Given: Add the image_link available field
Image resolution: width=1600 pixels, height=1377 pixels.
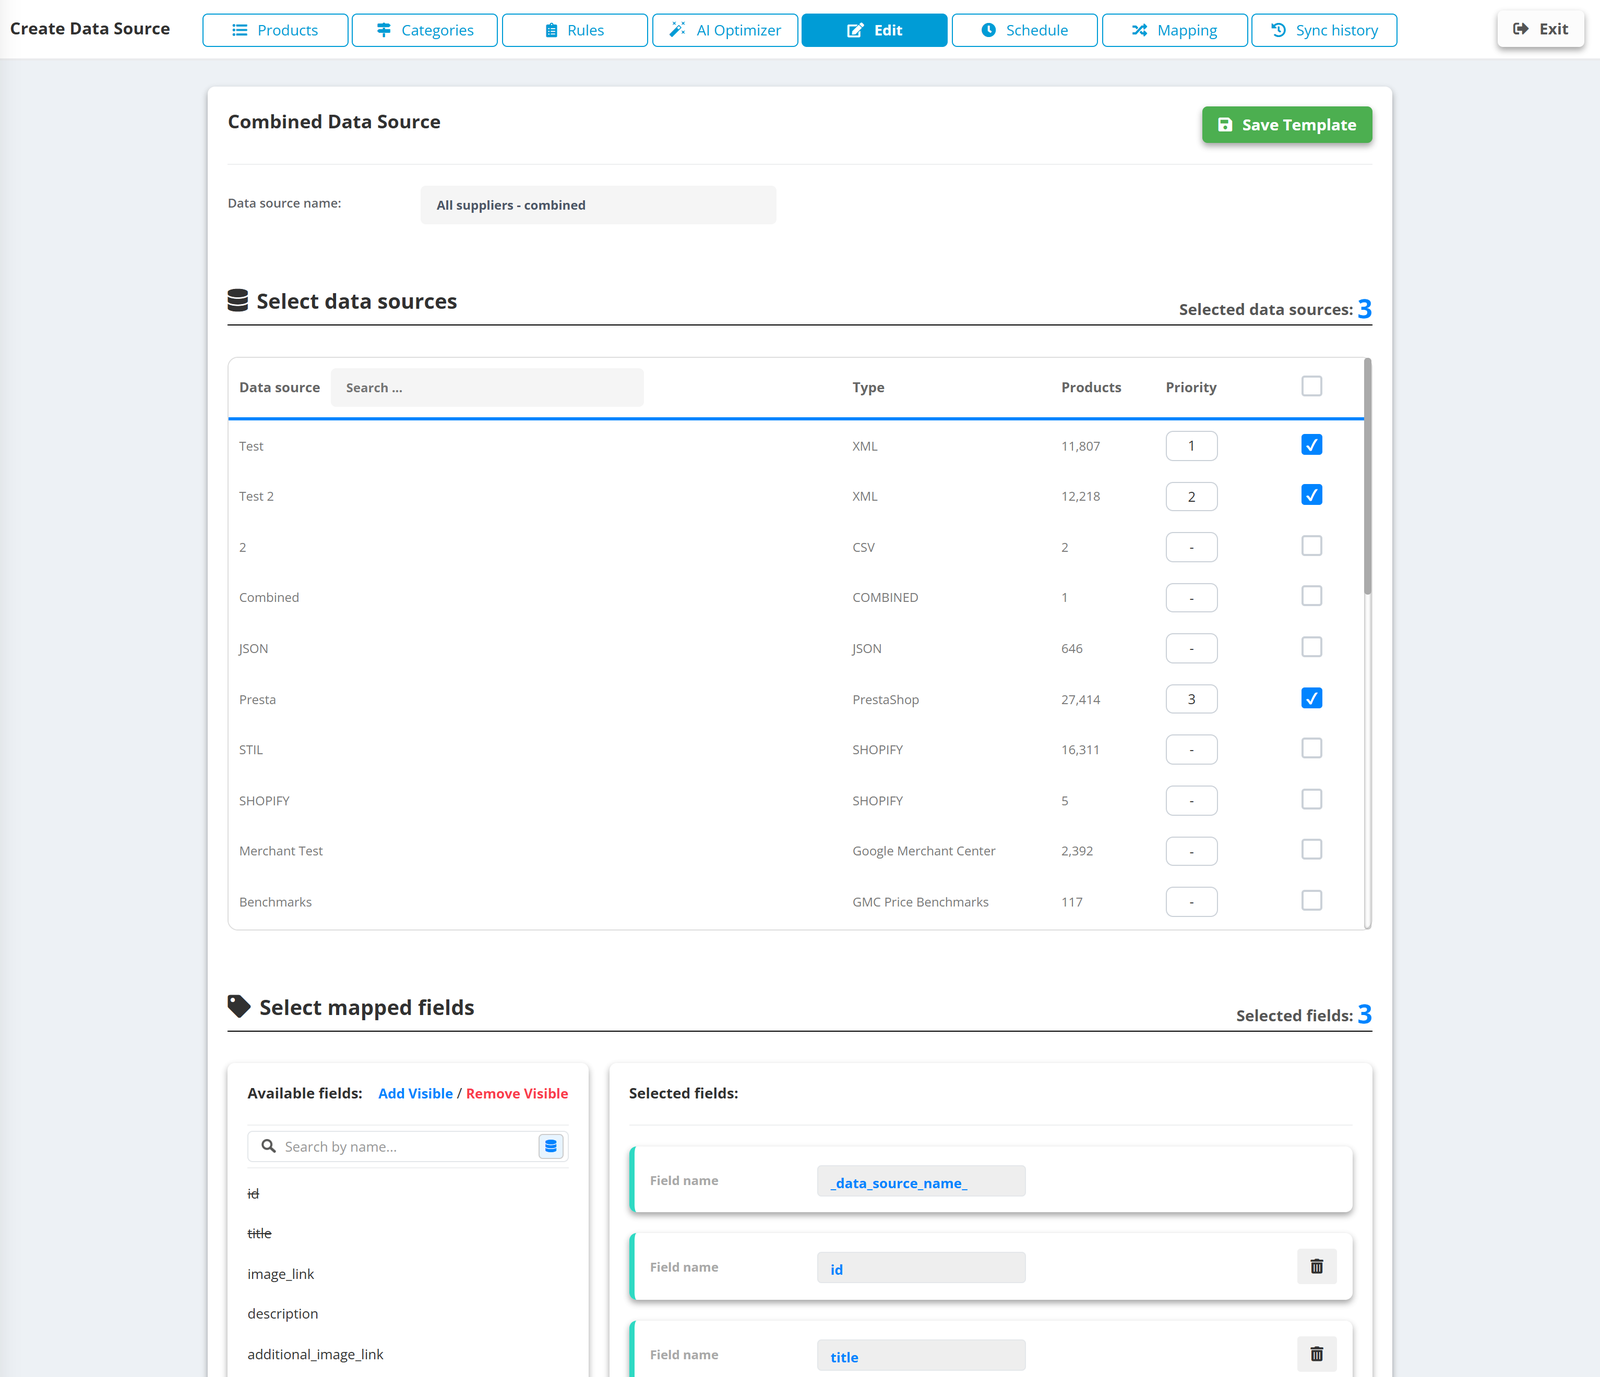Looking at the screenshot, I should 281,1274.
